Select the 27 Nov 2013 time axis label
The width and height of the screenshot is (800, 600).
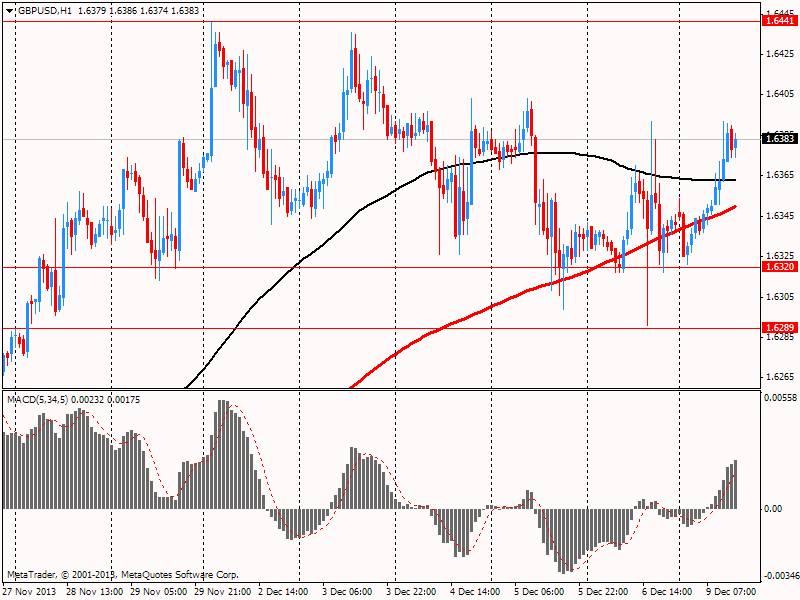pos(29,592)
